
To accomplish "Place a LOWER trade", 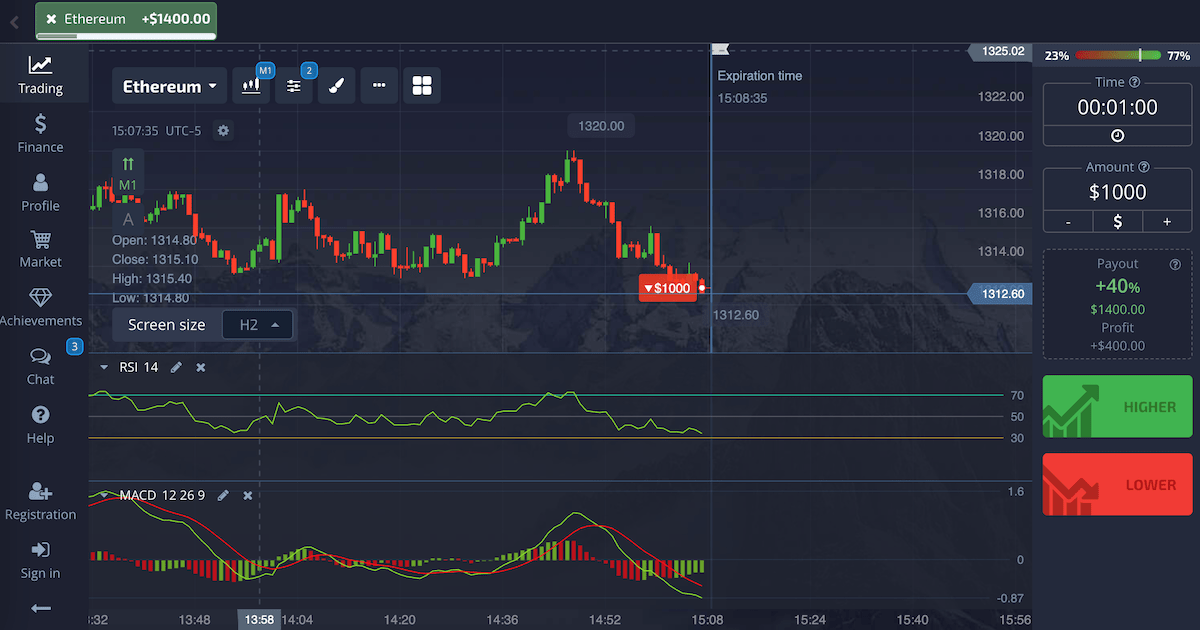I will pos(1117,484).
